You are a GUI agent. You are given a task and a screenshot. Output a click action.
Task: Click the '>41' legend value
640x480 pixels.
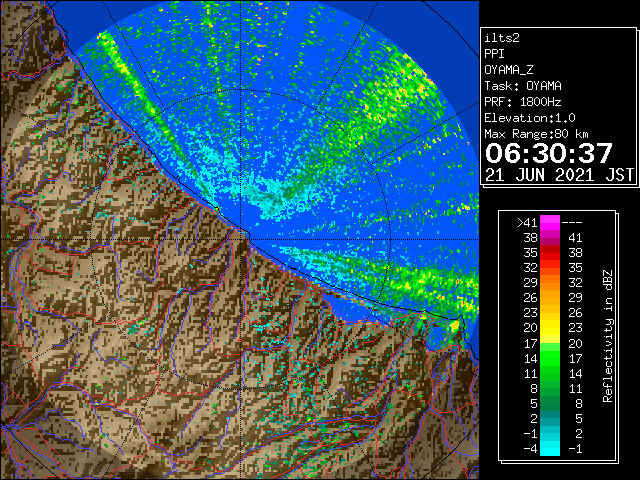[527, 223]
